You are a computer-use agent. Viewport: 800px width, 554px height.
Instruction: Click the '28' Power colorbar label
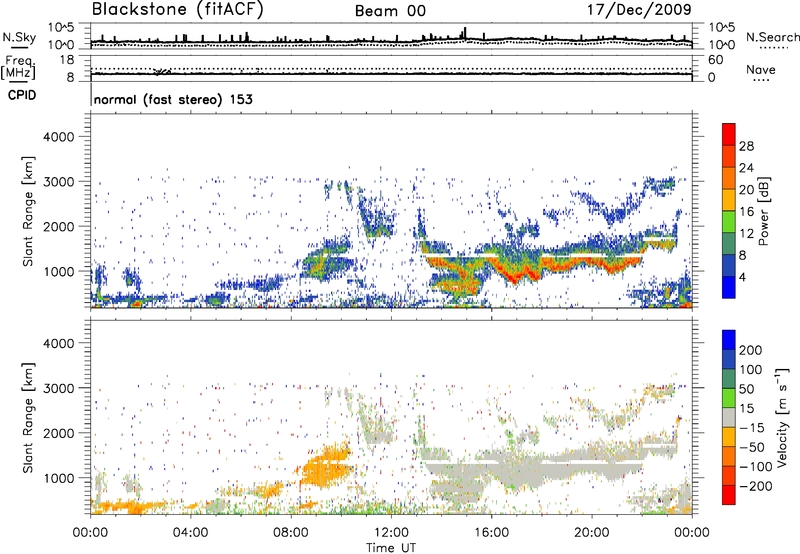point(746,146)
